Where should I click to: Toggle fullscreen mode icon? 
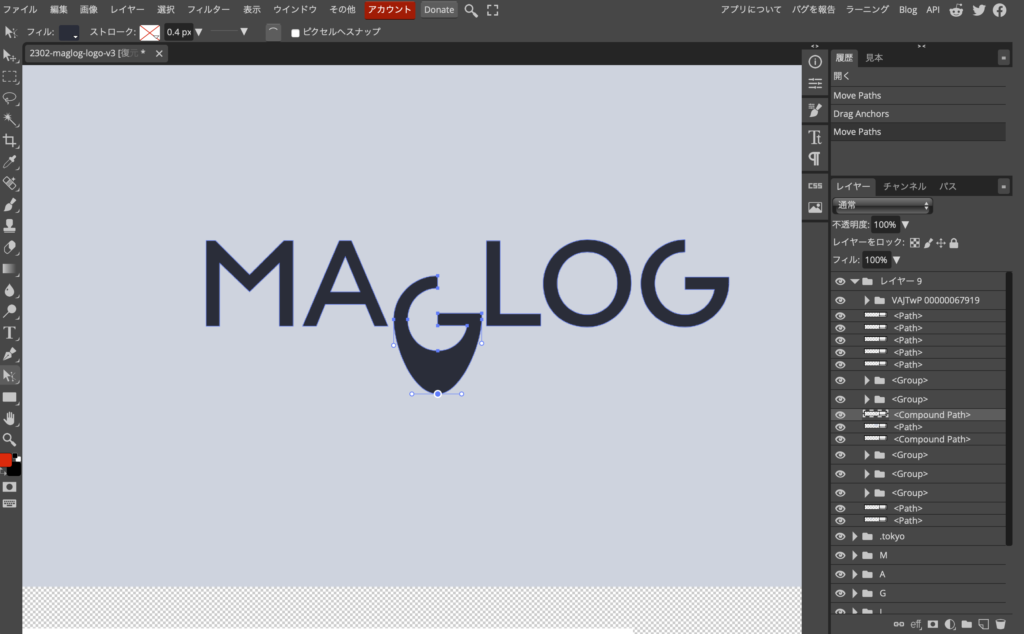click(x=492, y=10)
